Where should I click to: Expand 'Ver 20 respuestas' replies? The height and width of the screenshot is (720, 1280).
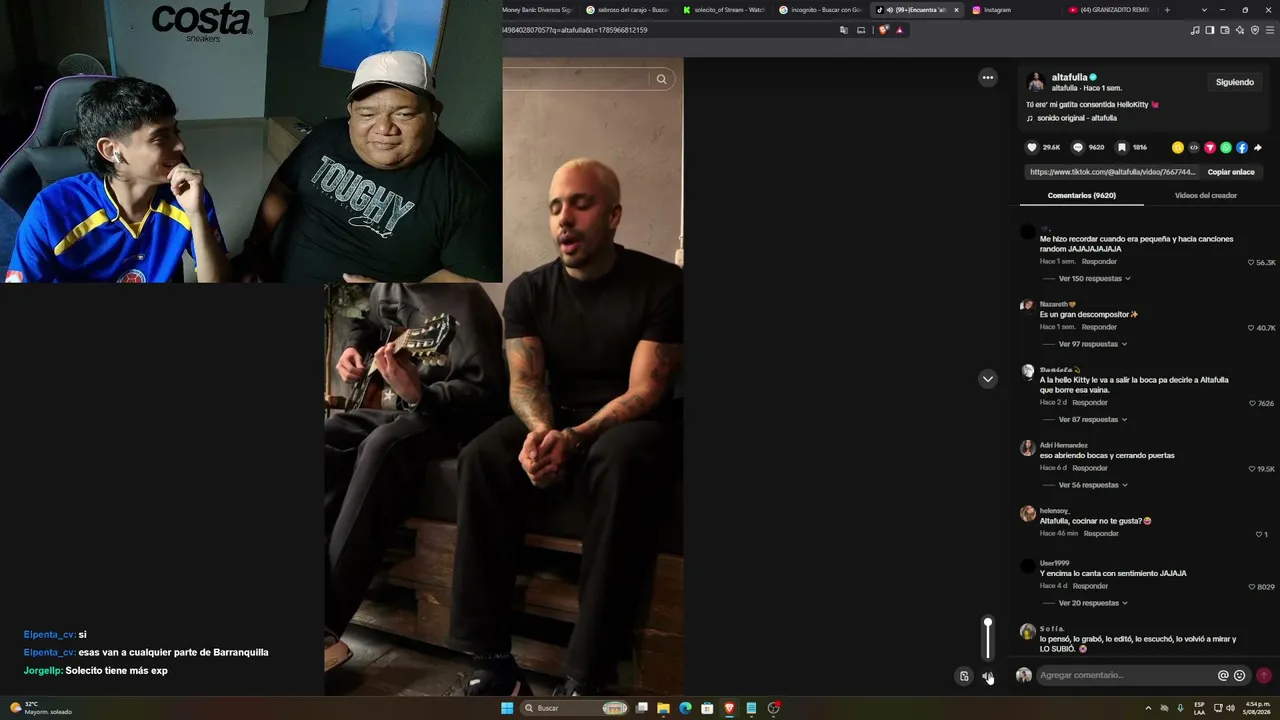[x=1093, y=603]
